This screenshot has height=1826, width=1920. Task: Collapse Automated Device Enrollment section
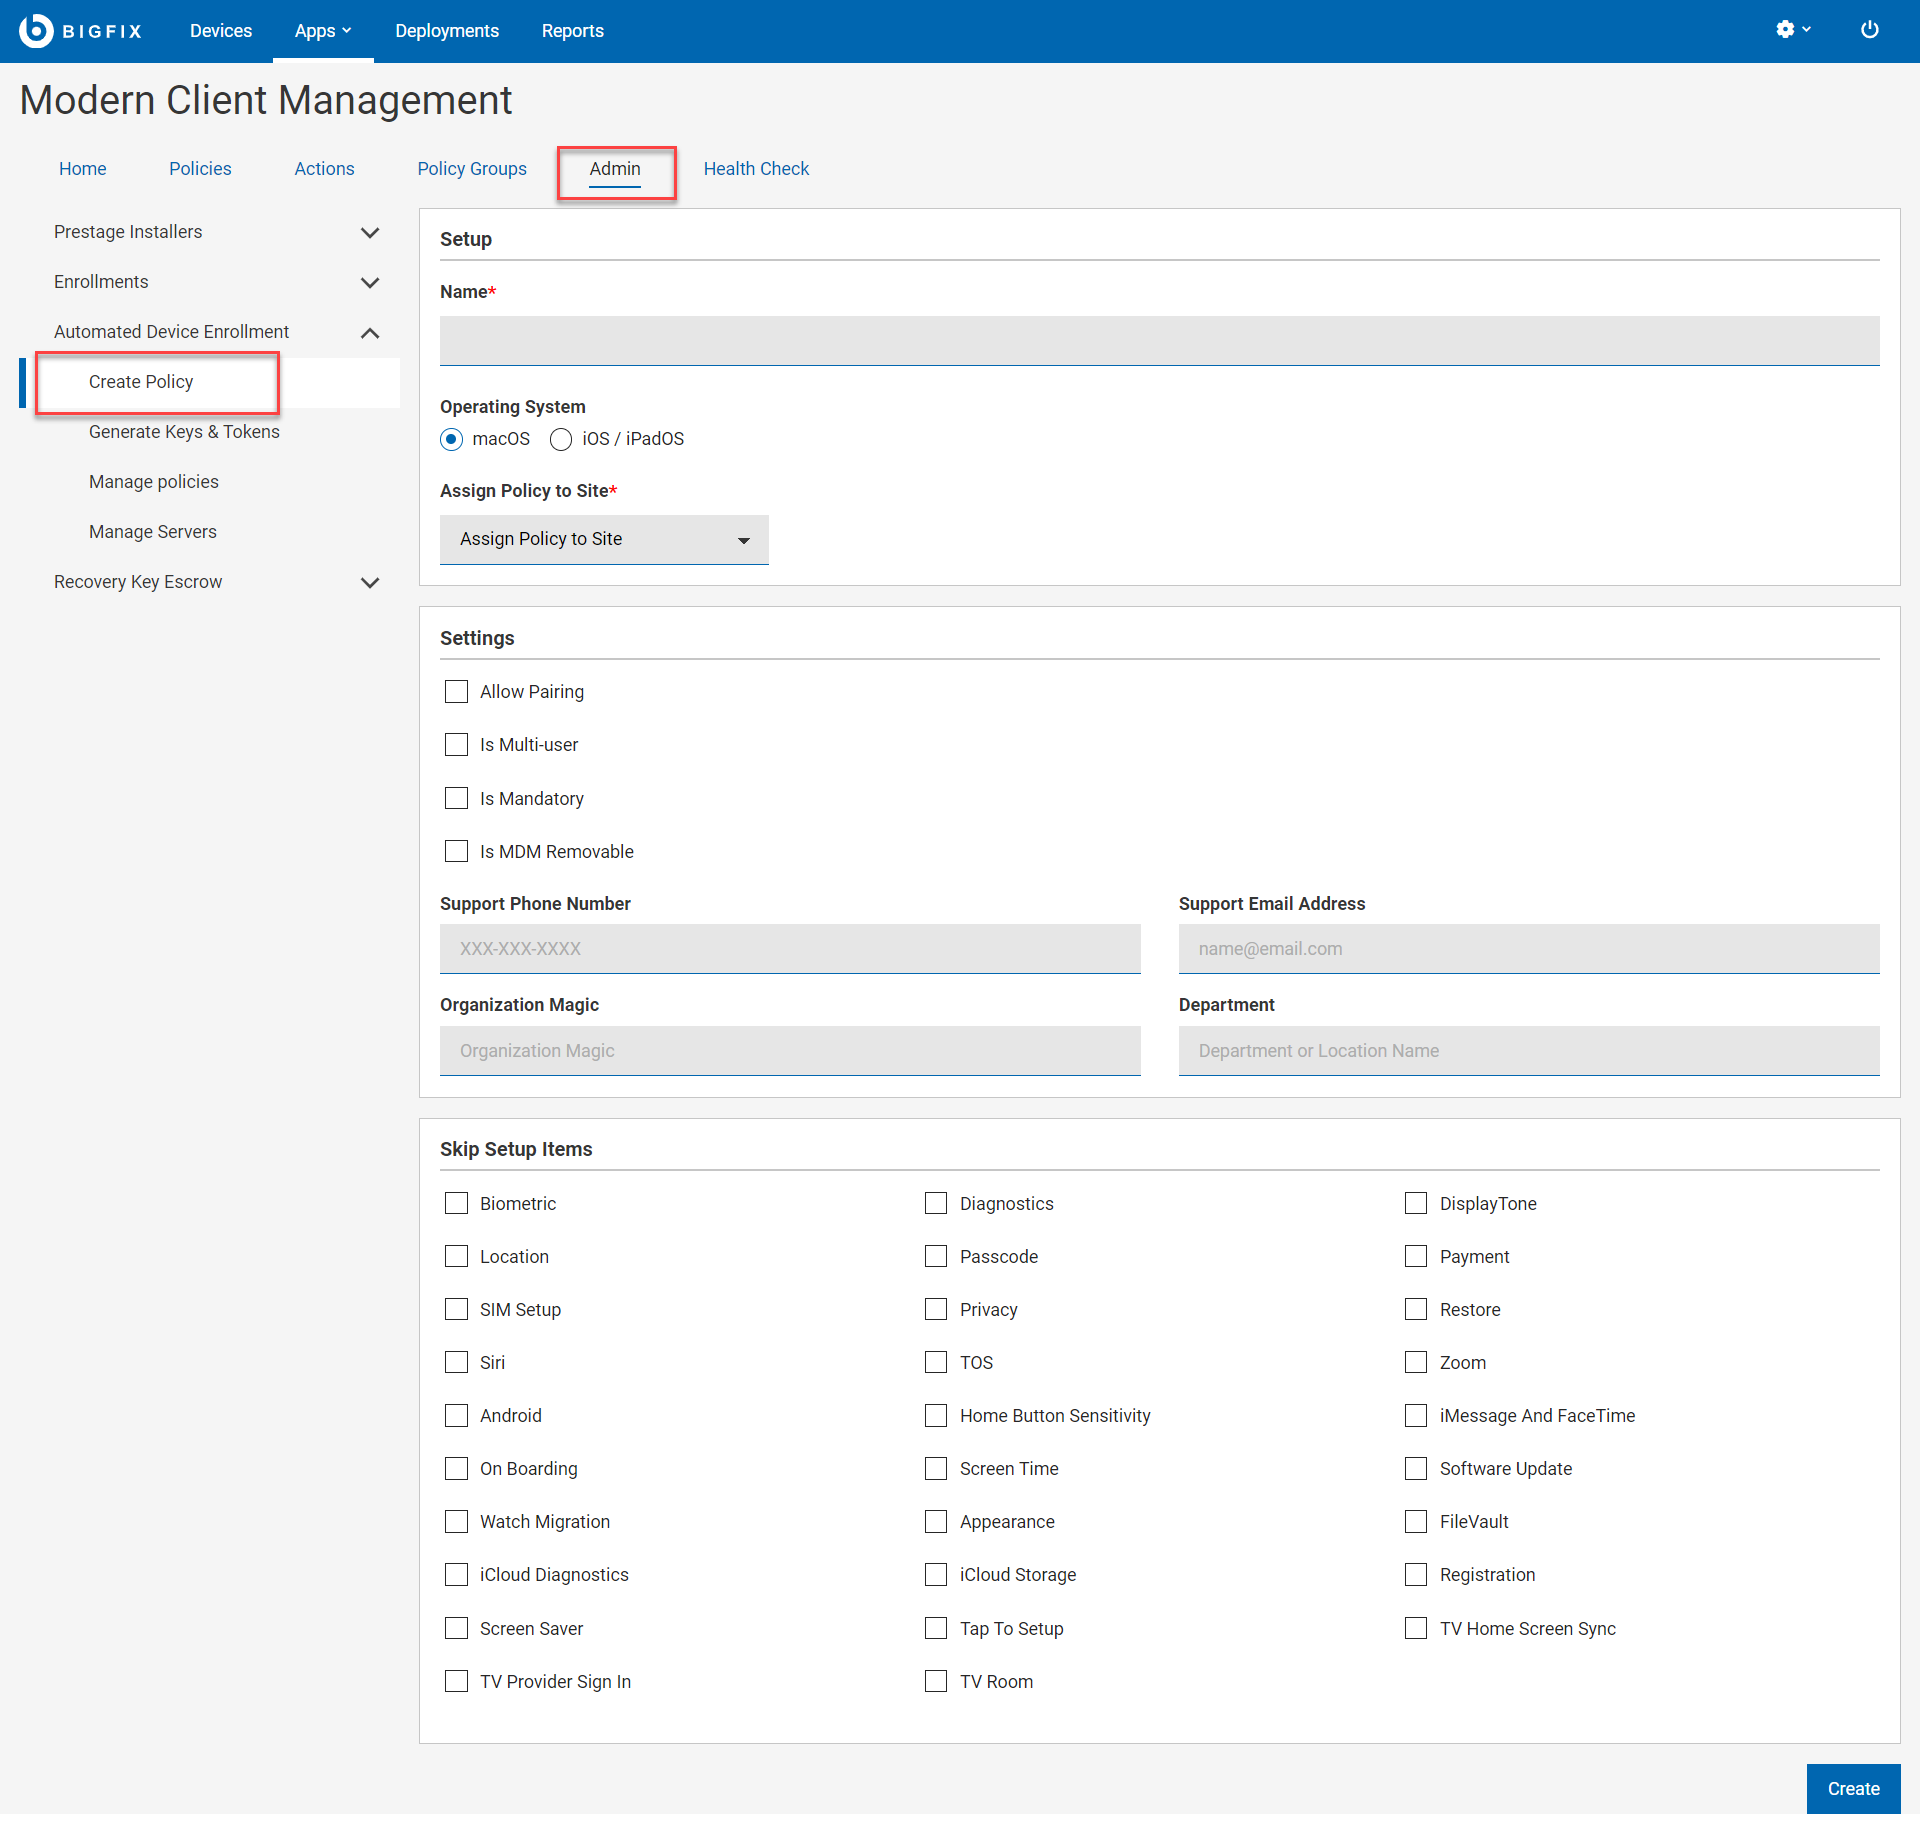point(369,332)
